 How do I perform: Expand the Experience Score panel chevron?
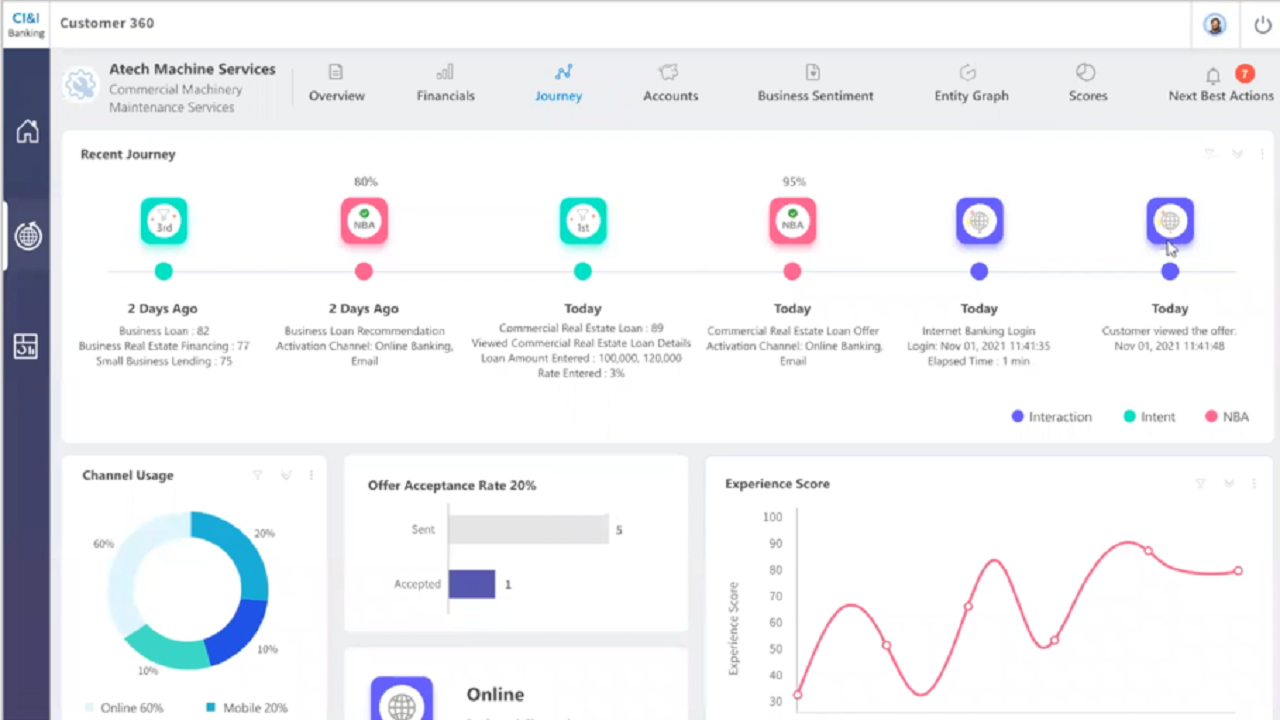coord(1229,483)
